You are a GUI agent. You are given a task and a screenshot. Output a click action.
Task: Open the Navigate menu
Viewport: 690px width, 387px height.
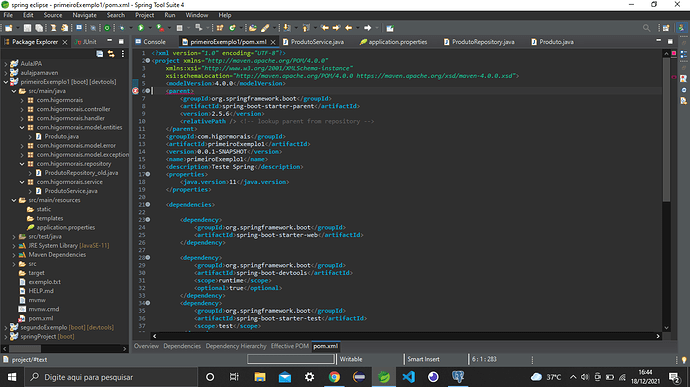click(x=84, y=15)
